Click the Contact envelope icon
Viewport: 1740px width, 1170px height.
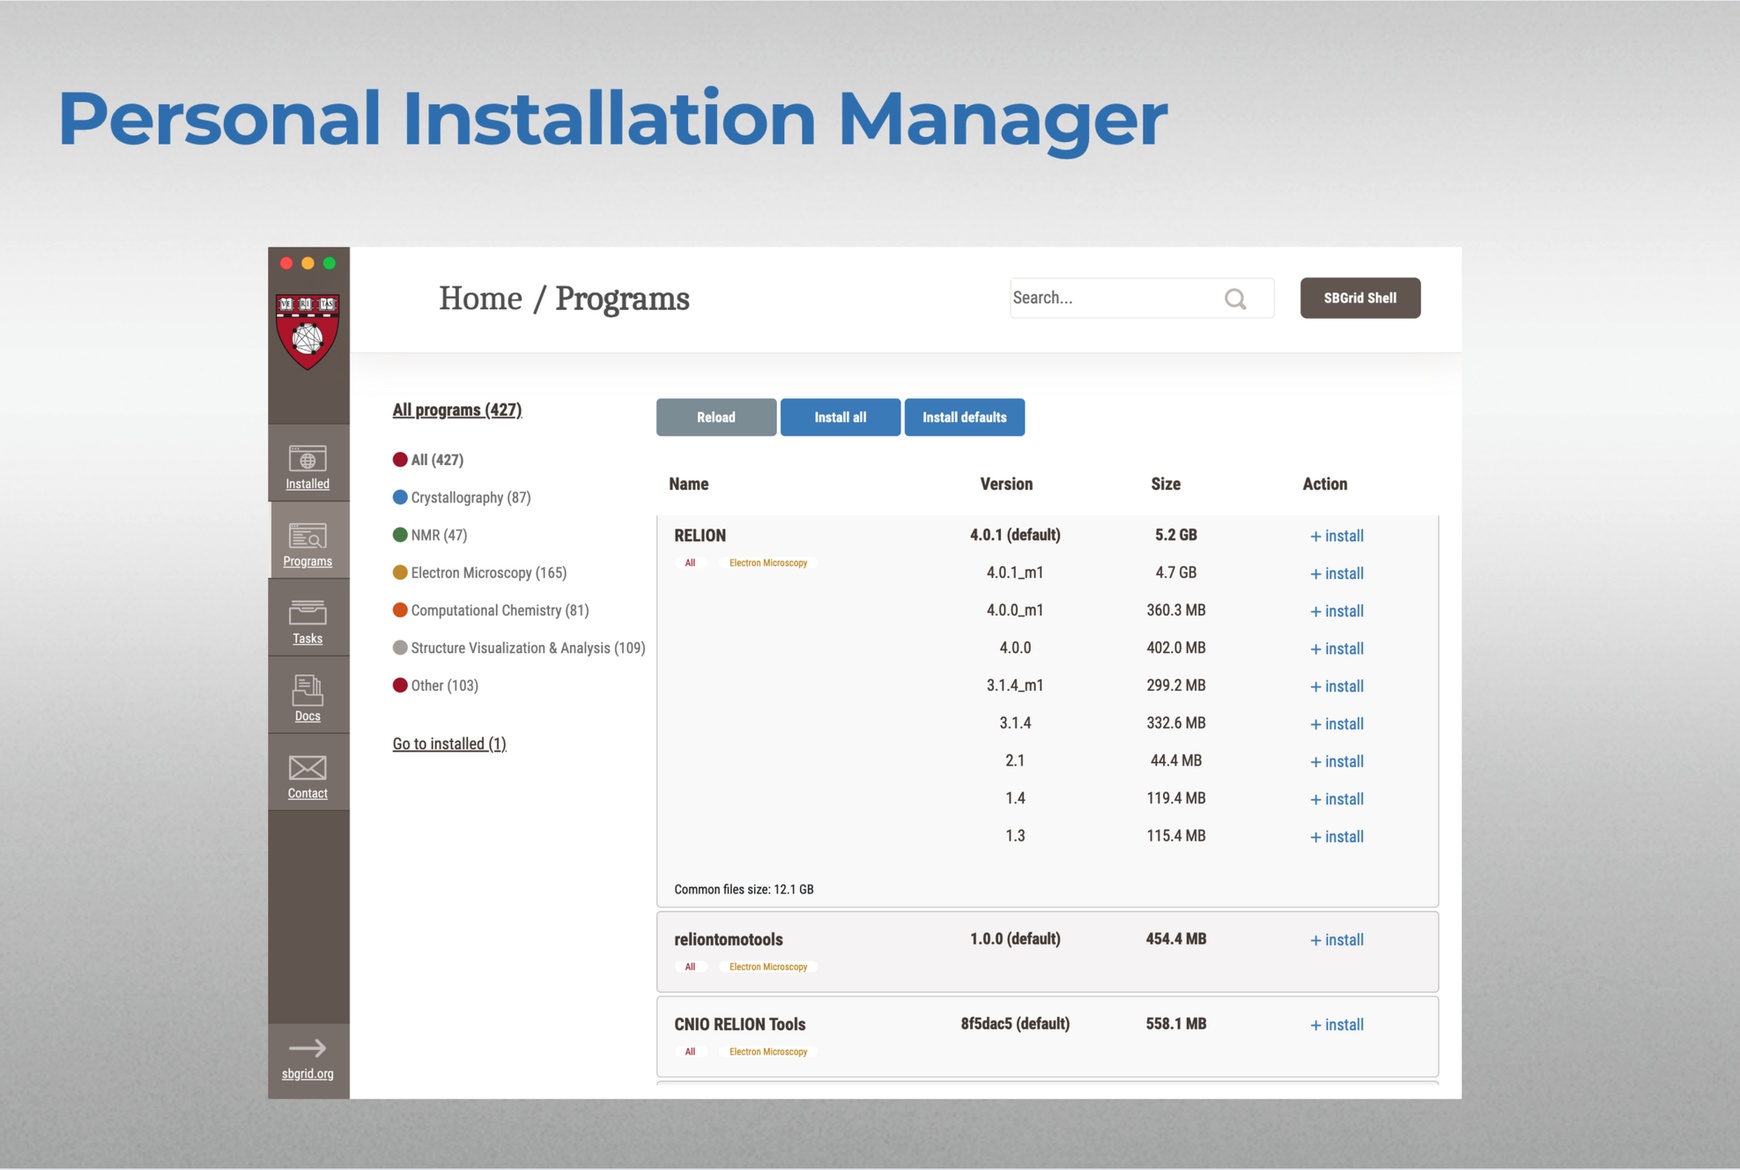307,768
